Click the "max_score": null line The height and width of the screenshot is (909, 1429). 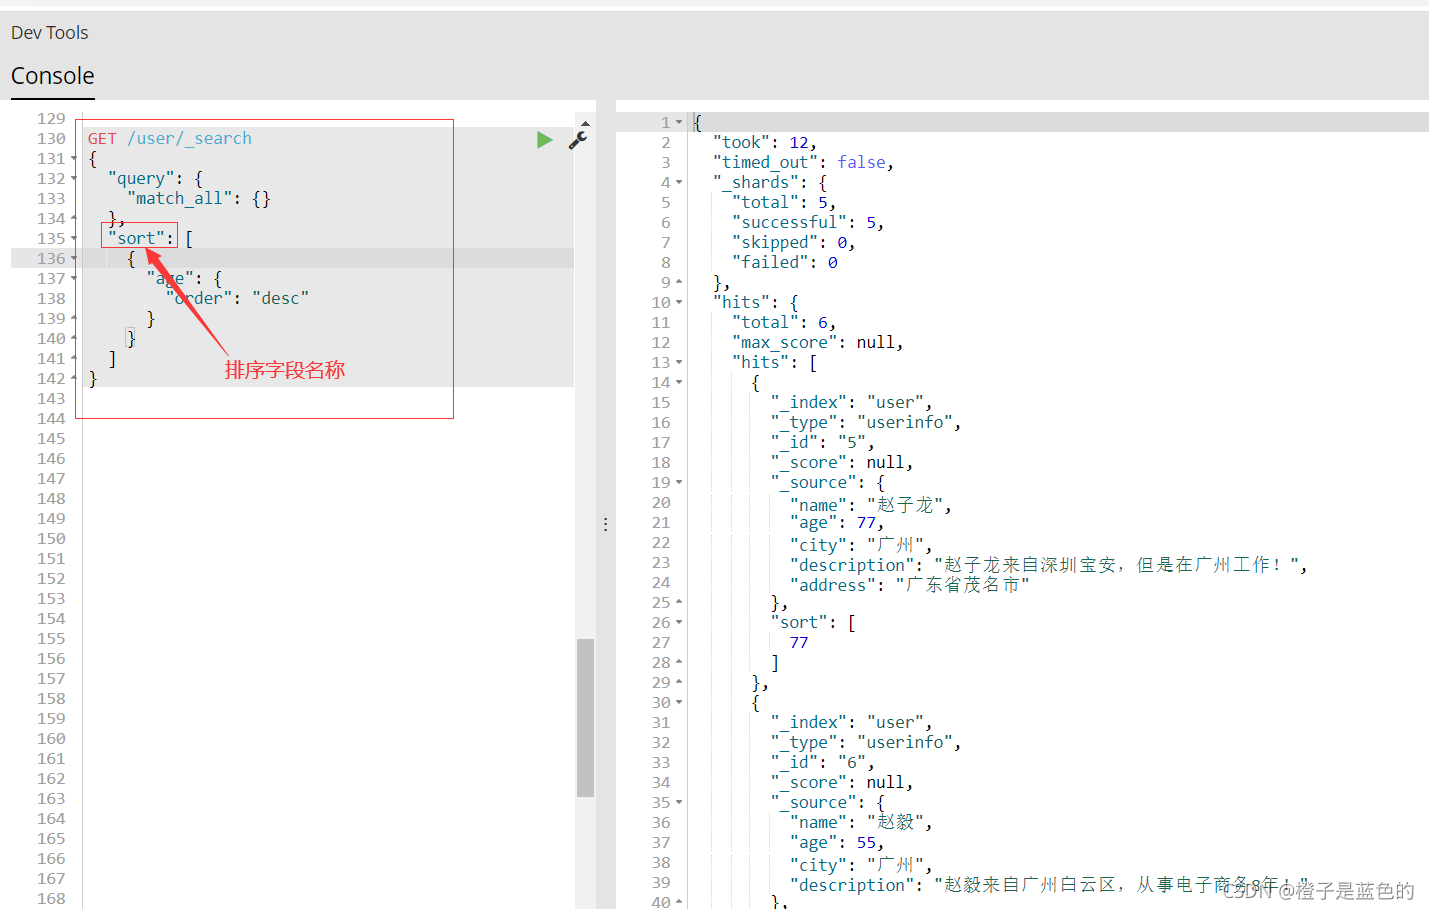click(817, 343)
